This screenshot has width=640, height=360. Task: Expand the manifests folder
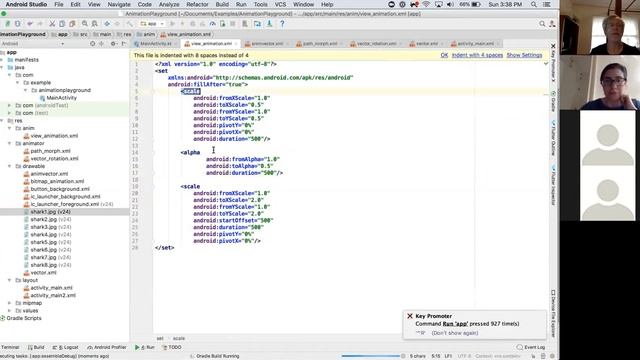(x=2, y=60)
